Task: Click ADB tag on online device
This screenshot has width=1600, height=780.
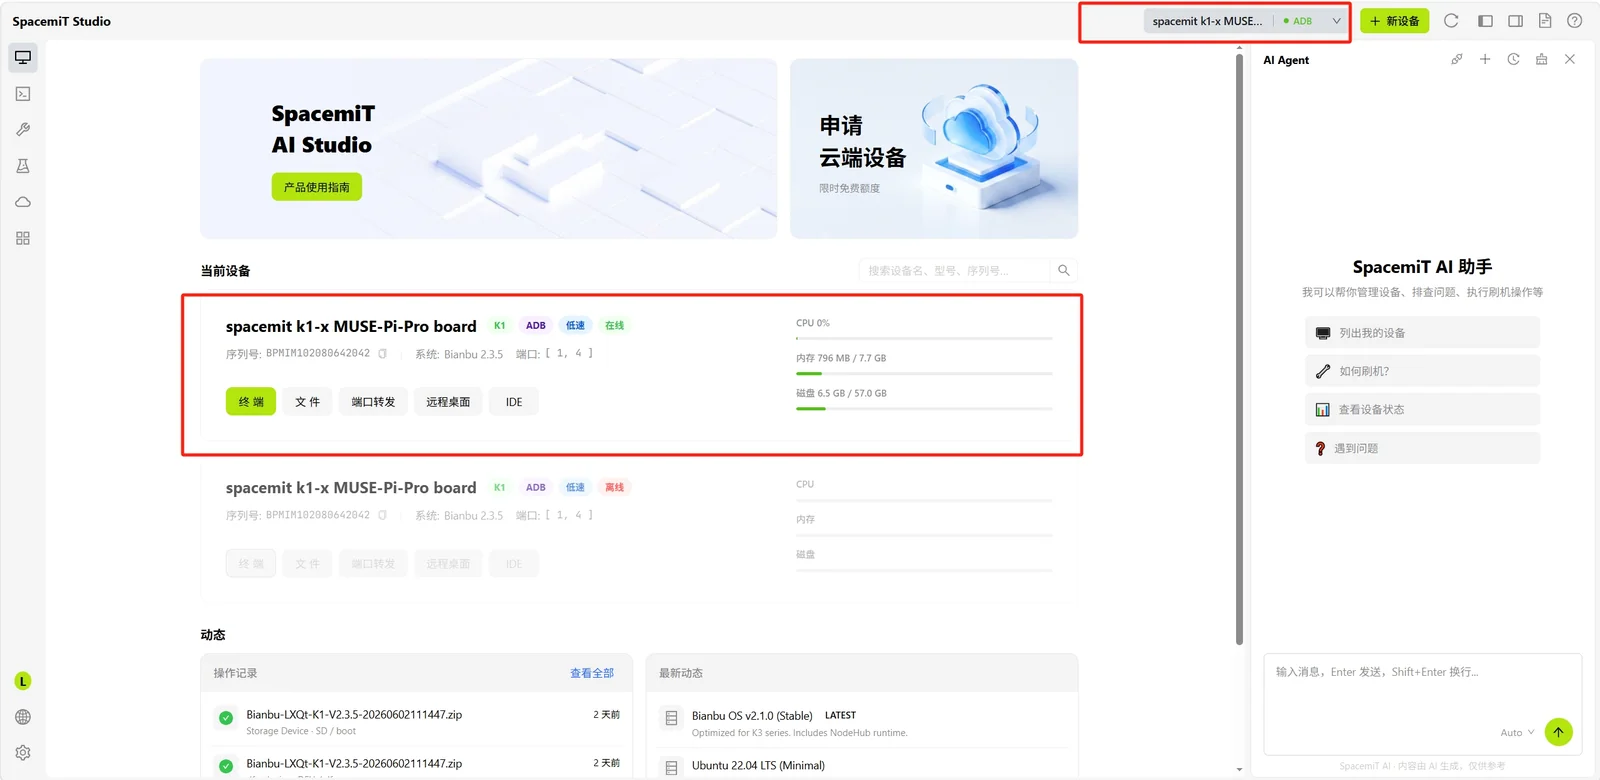Action: click(536, 326)
